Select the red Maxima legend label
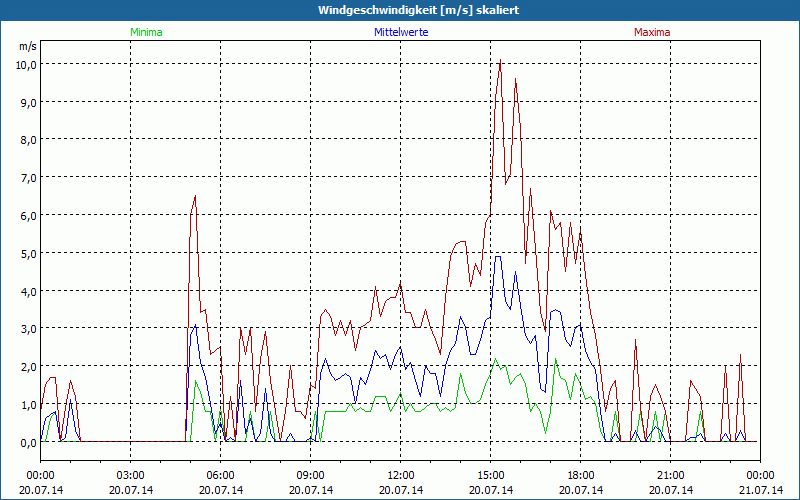800x500 pixels. (x=652, y=32)
